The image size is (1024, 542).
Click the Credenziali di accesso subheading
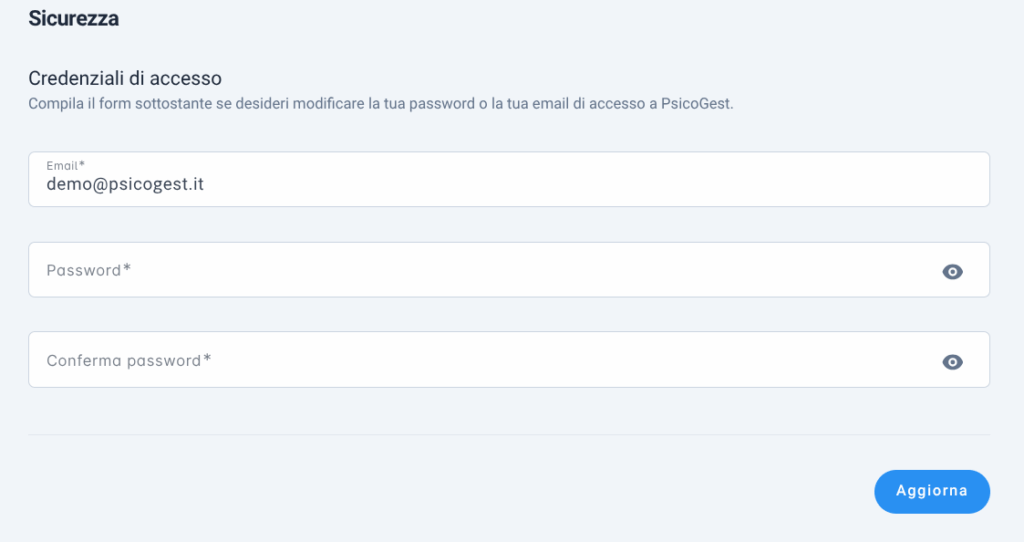125,78
